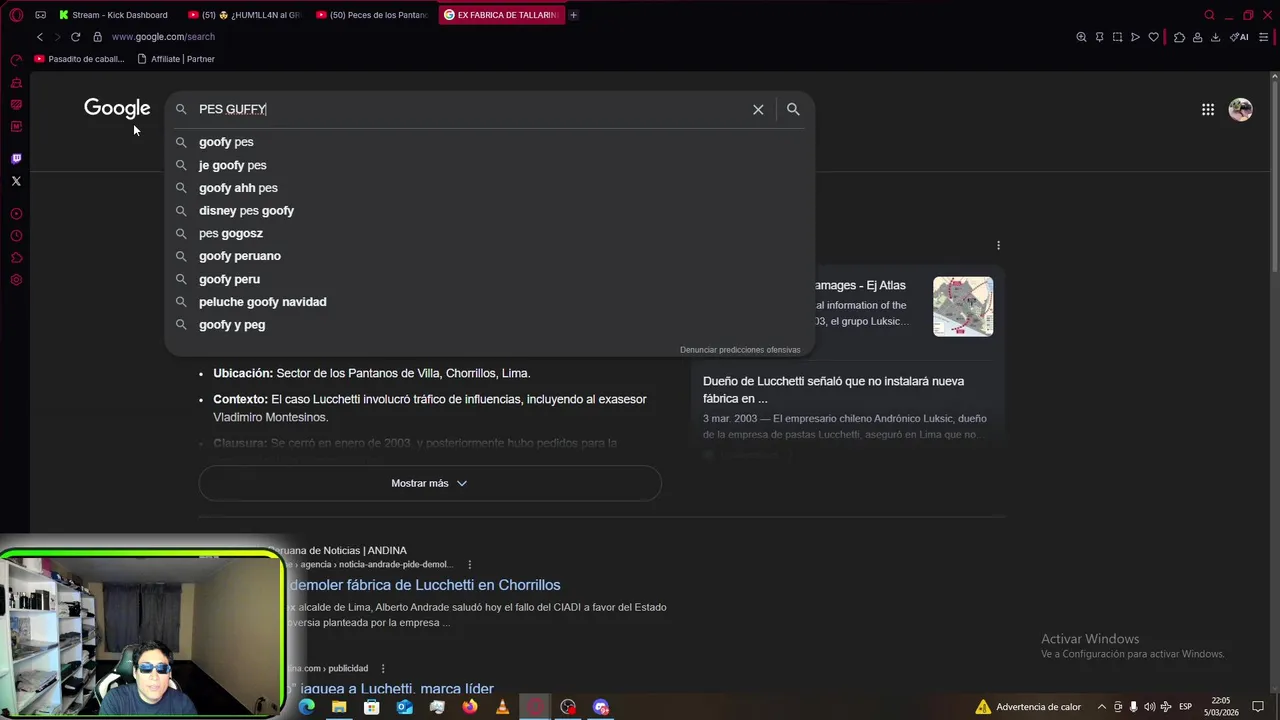Select suggestion "goofy peruano"
The width and height of the screenshot is (1280, 720).
tap(490, 256)
